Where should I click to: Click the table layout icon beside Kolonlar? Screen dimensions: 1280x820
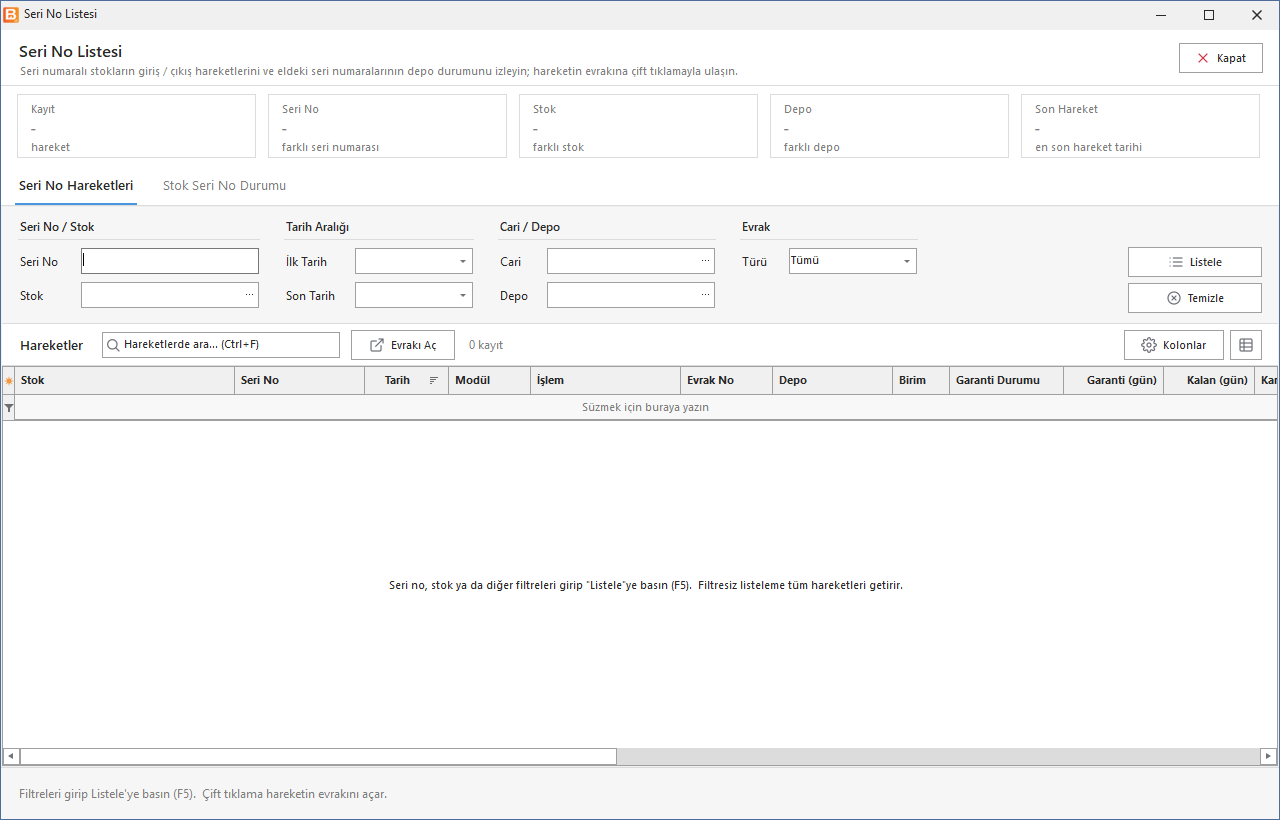(1246, 345)
